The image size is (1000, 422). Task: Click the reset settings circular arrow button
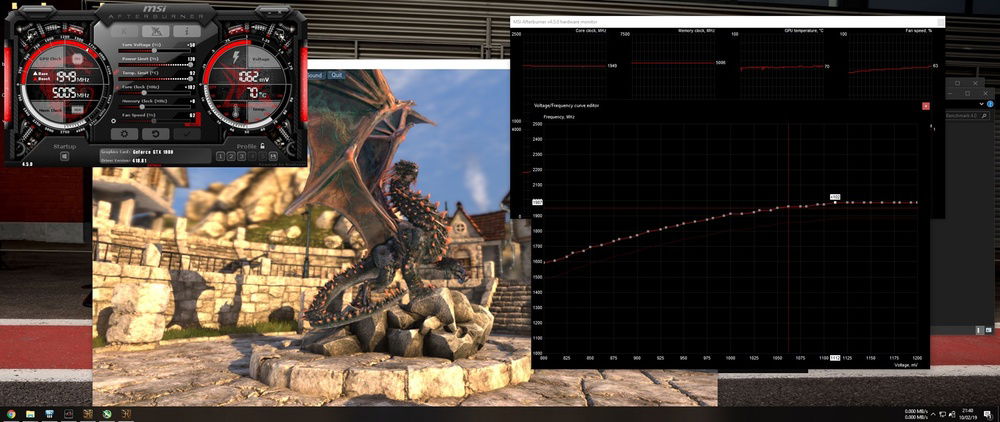156,134
